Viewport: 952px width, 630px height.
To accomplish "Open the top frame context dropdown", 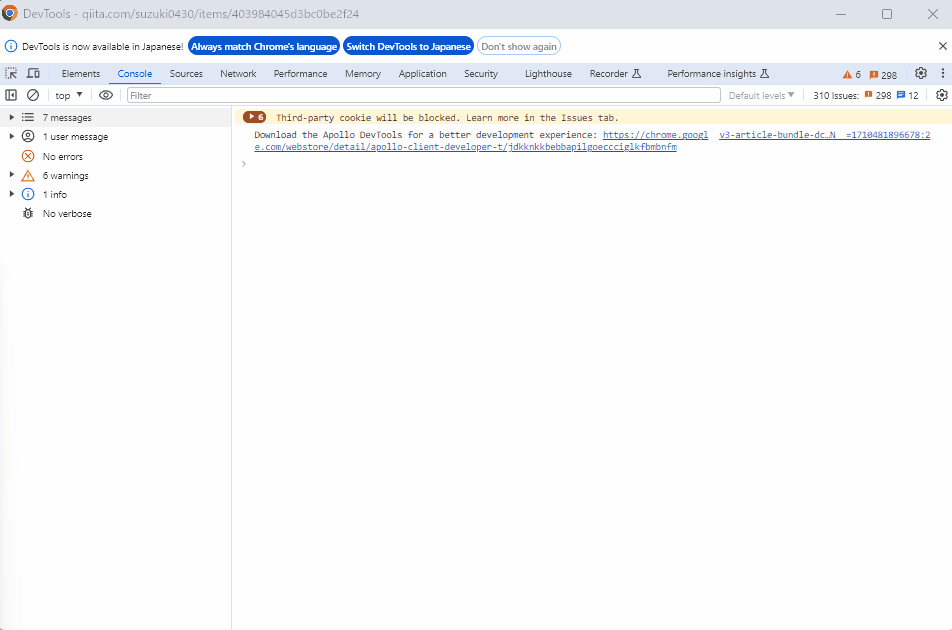I will point(67,95).
